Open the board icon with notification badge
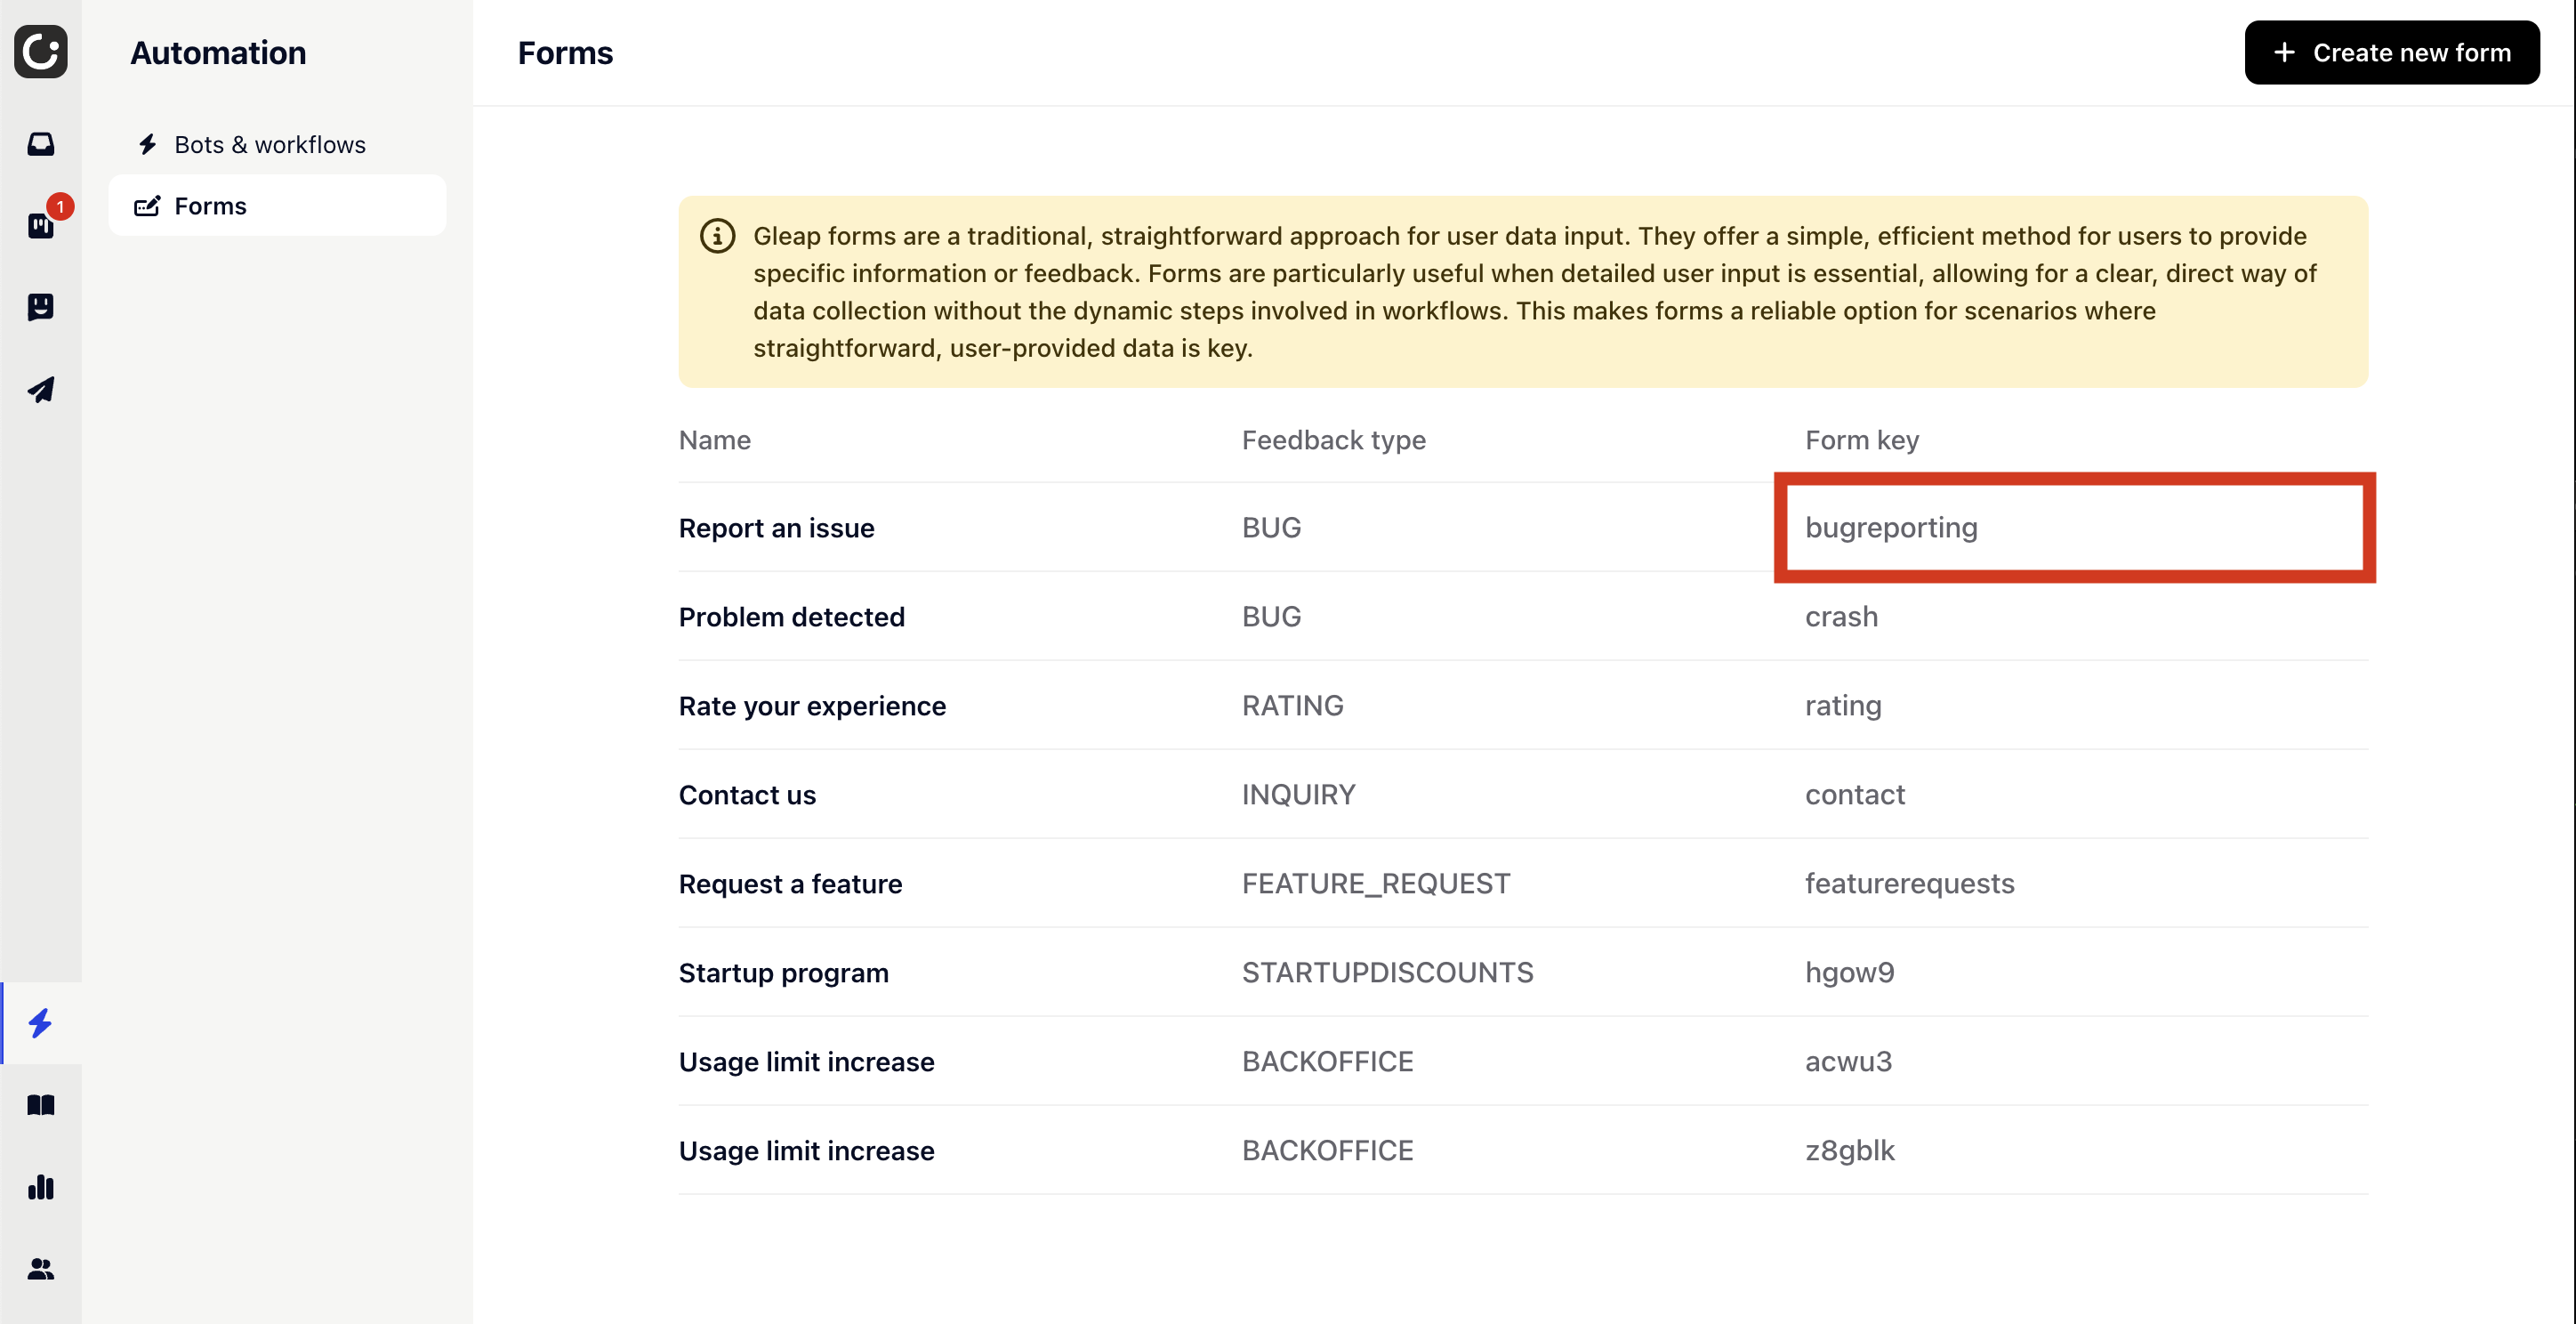 (41, 225)
